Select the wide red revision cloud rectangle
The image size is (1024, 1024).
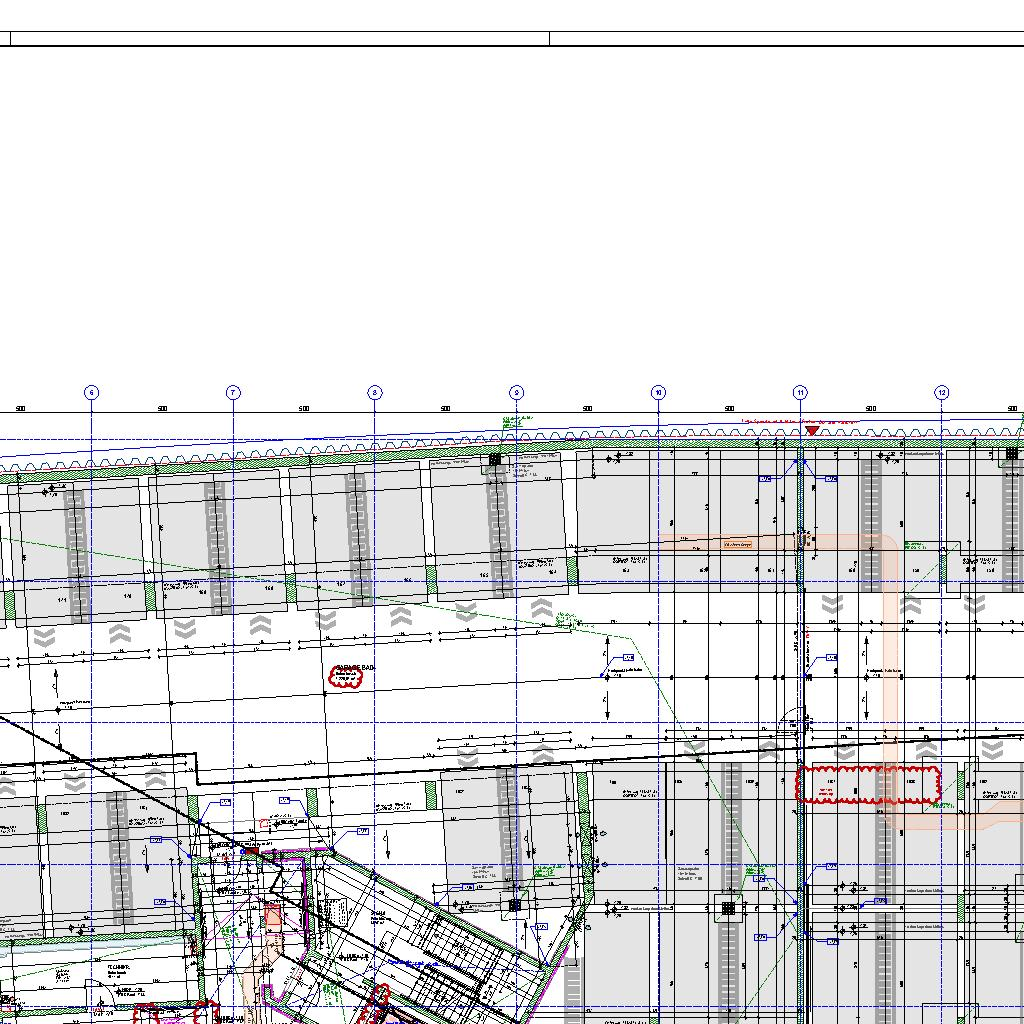(x=868, y=784)
